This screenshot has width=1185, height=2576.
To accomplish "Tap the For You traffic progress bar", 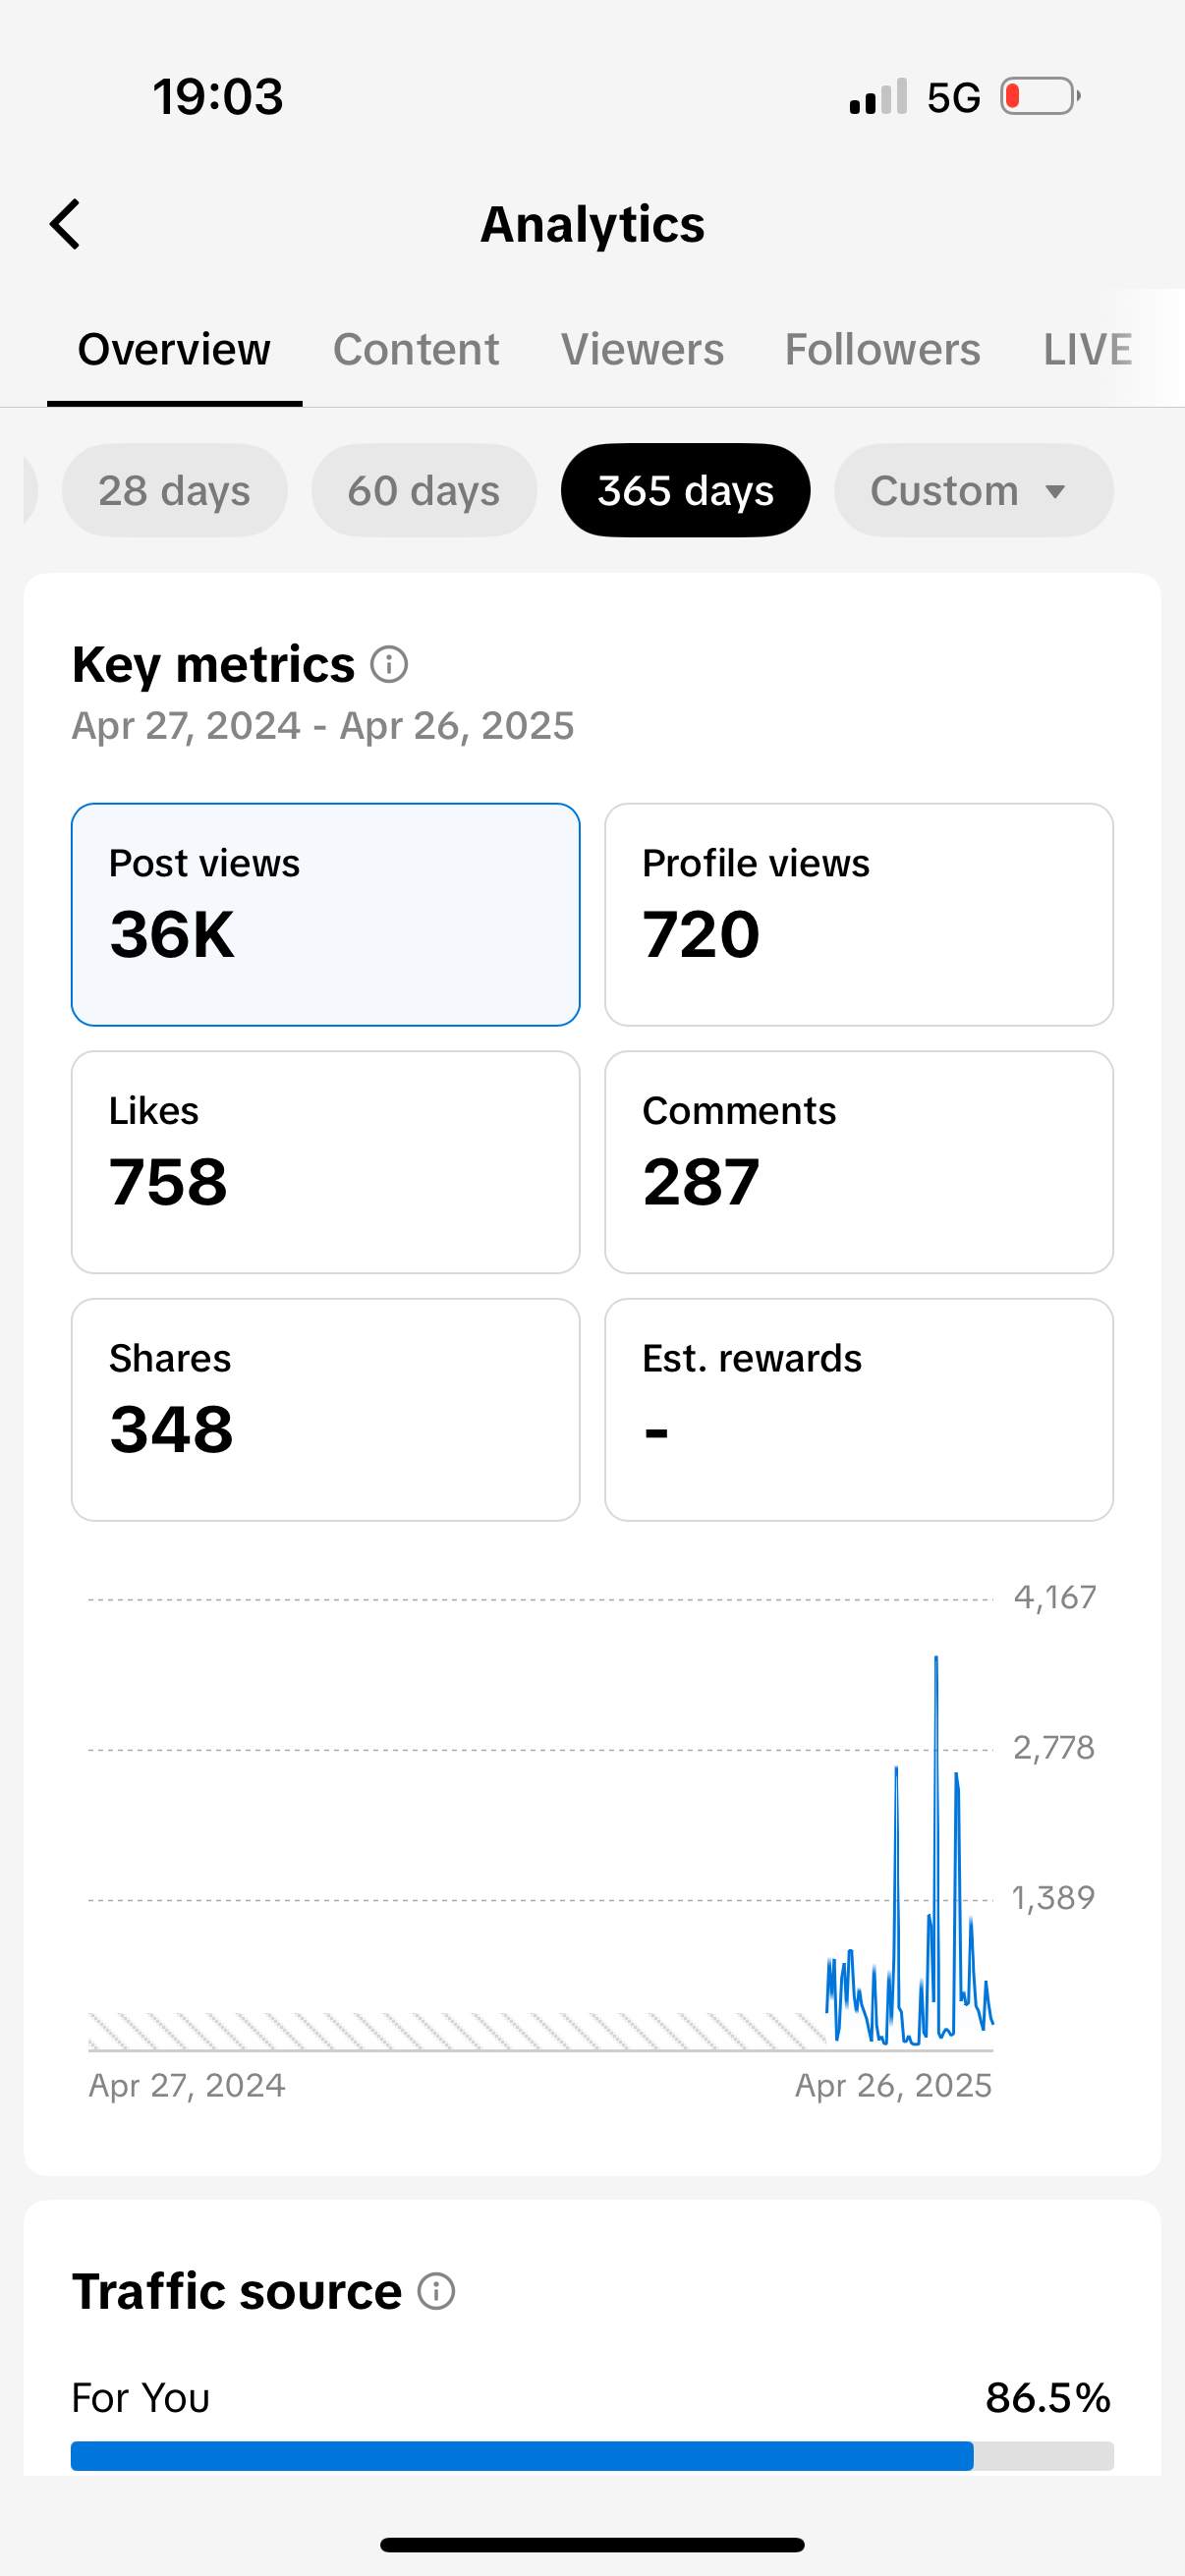I will [592, 2455].
